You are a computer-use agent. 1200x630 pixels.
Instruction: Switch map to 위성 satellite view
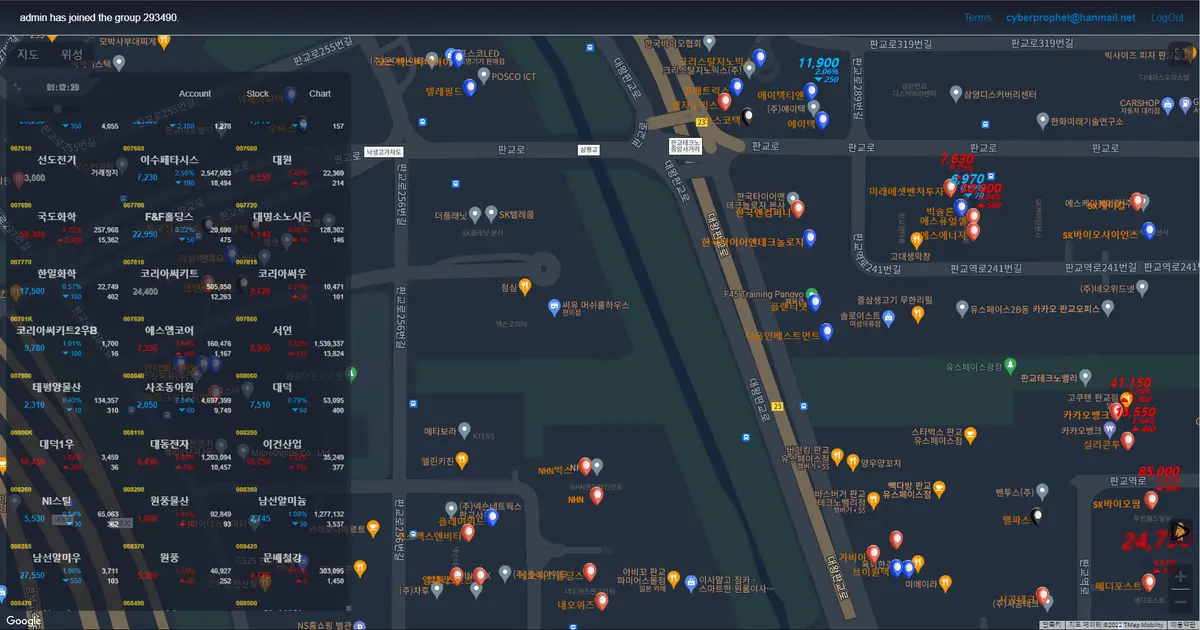point(72,54)
